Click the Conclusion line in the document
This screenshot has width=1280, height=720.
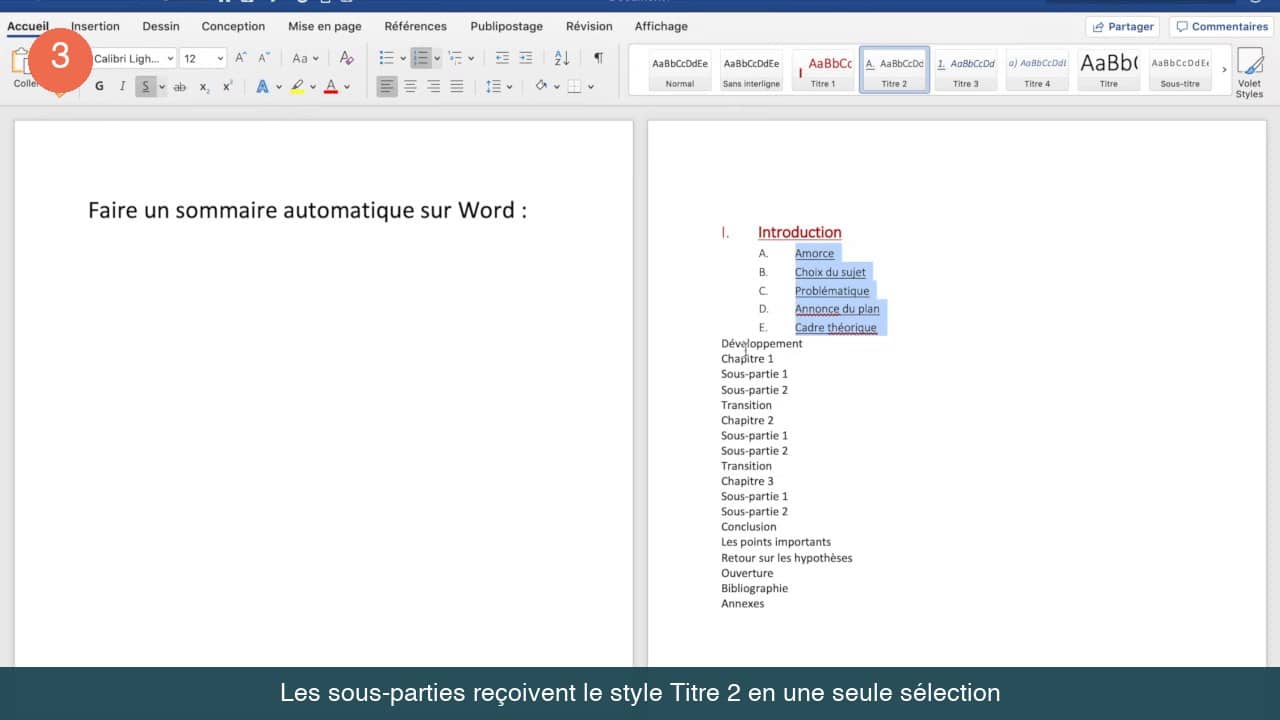[x=748, y=526]
